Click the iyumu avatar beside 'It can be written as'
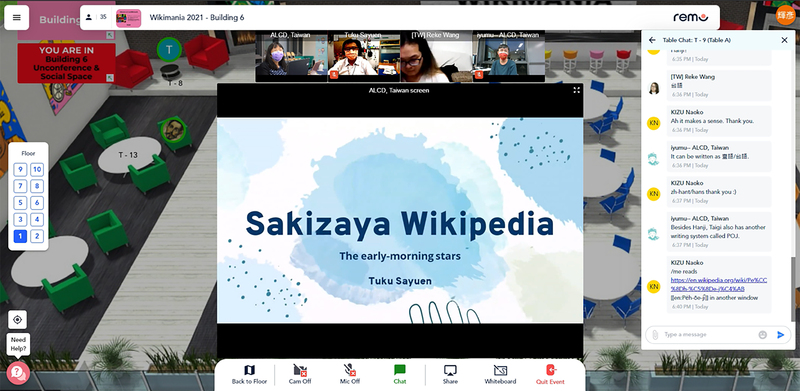Screen dimensions: 800x391 (x=654, y=159)
